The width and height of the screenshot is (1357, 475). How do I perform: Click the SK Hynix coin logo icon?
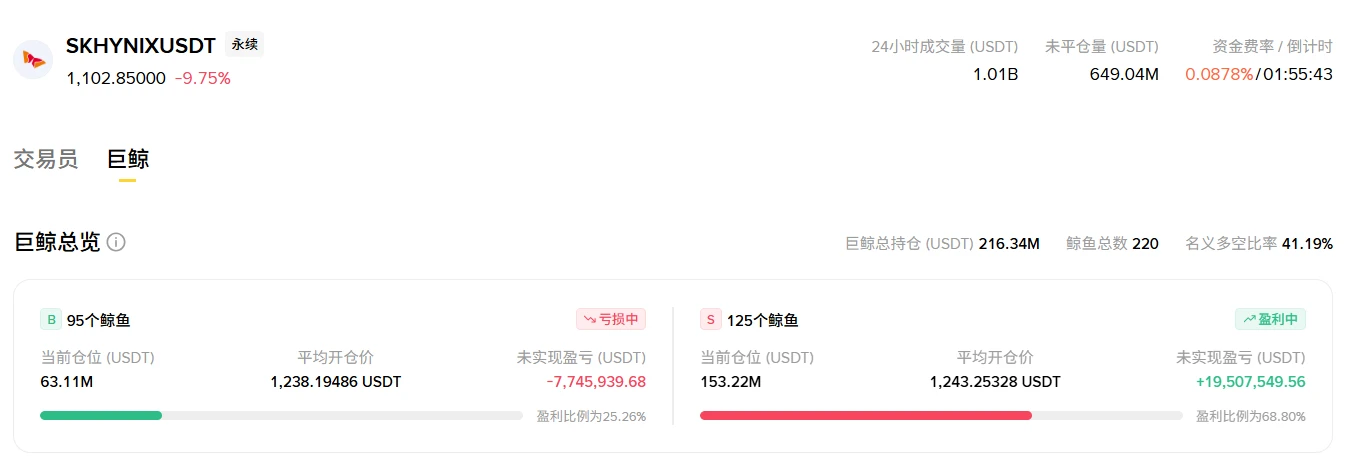33,60
